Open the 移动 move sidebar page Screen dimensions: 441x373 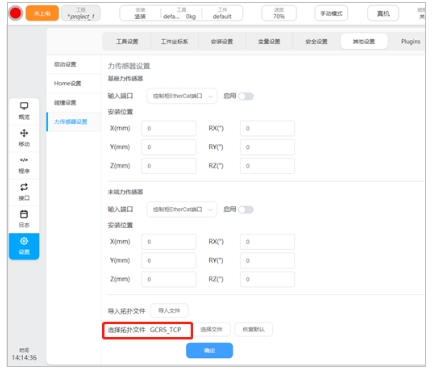24,138
